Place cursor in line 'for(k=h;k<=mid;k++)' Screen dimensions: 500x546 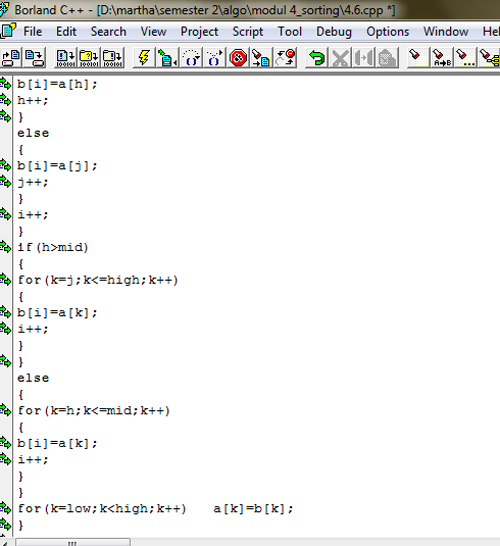point(94,411)
